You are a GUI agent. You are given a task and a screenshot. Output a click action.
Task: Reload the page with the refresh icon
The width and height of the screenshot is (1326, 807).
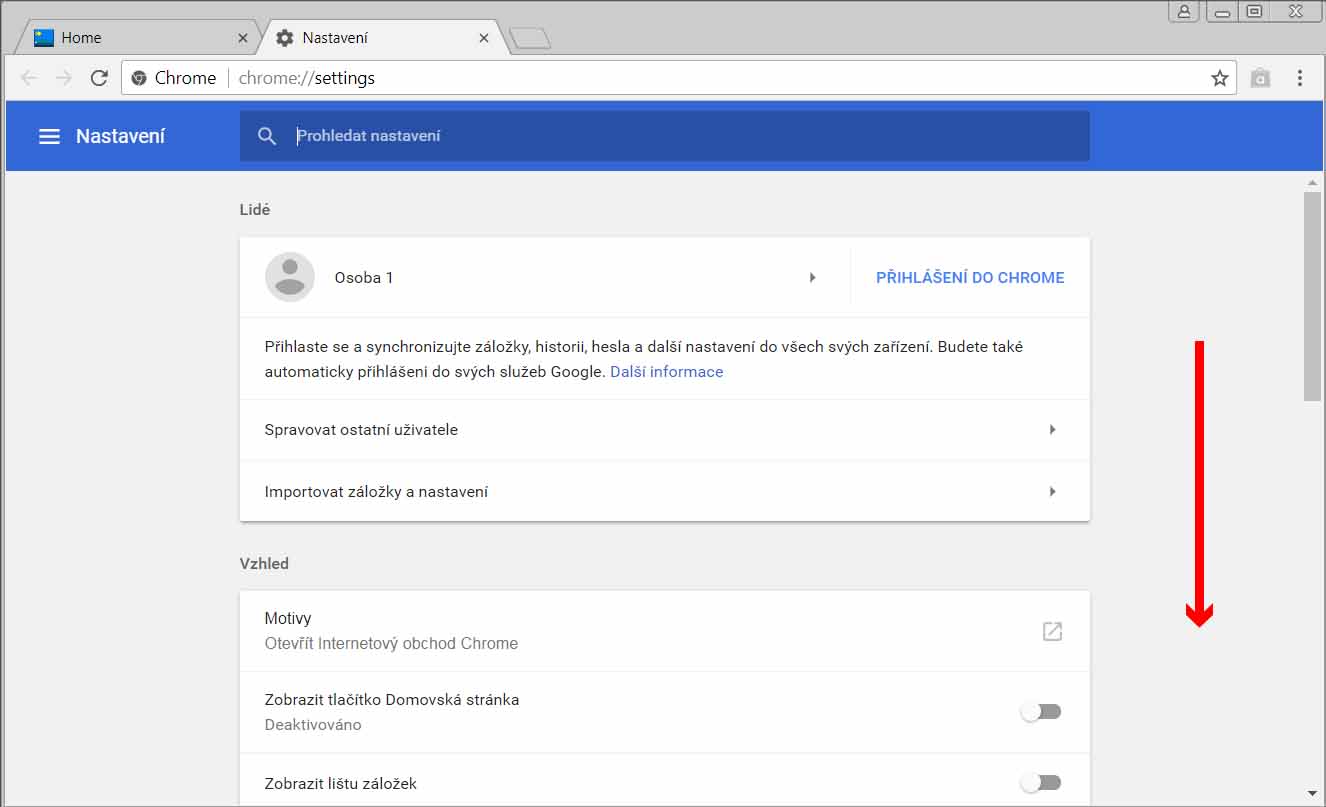tap(99, 78)
